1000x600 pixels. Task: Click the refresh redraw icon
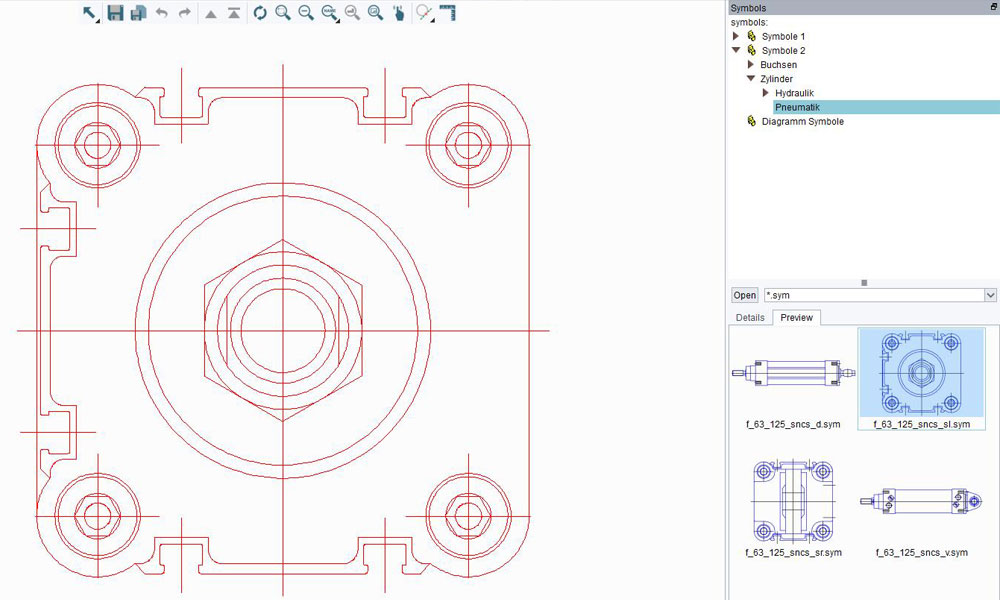[x=260, y=13]
